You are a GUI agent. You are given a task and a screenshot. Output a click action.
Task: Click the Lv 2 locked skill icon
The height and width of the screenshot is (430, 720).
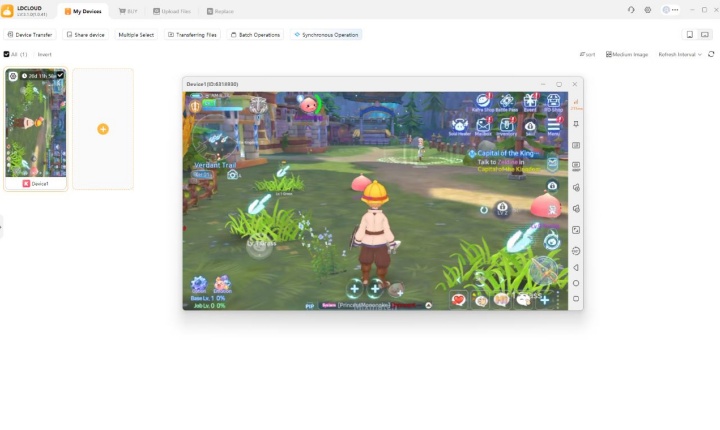coord(502,209)
